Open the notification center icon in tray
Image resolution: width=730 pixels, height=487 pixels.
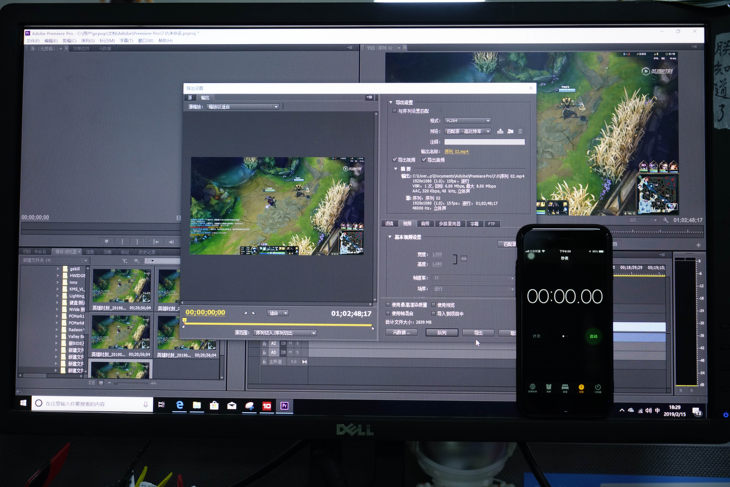tap(697, 411)
